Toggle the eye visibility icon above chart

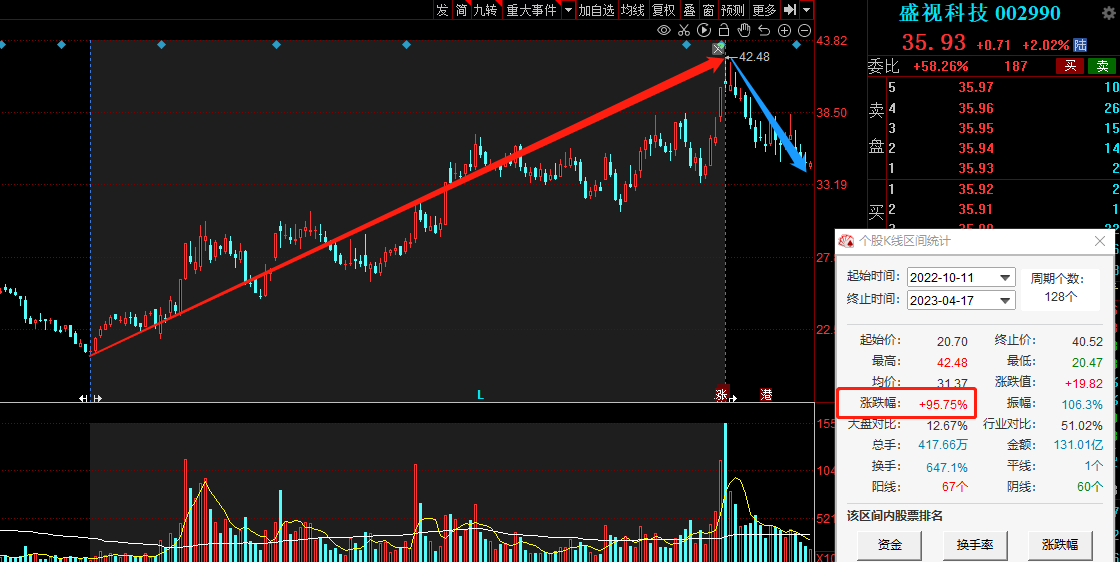coord(664,30)
